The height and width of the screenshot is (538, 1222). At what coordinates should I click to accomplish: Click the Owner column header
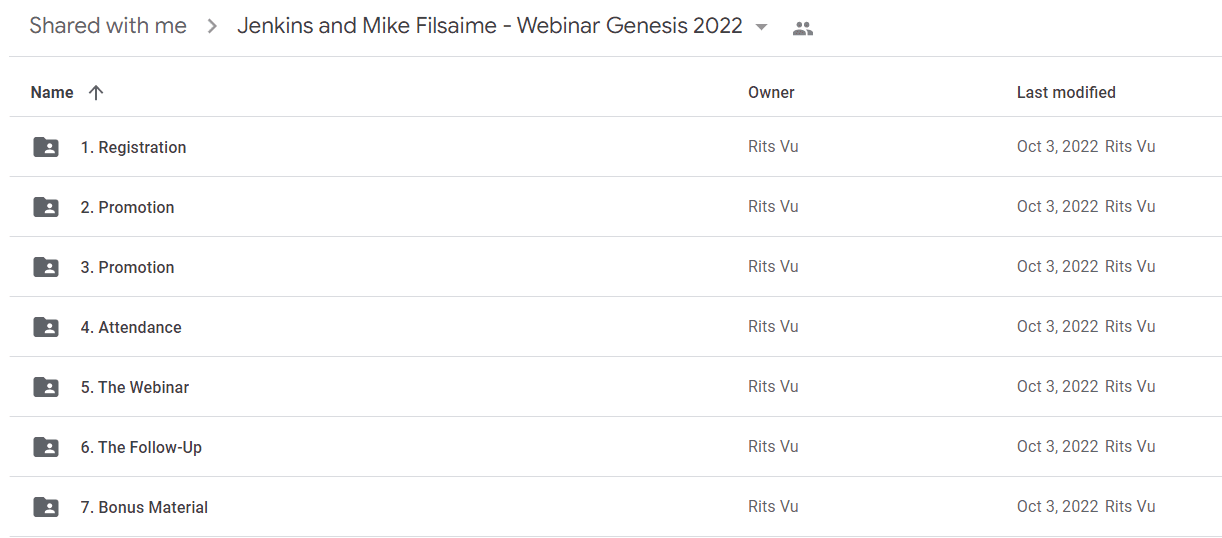(x=771, y=92)
